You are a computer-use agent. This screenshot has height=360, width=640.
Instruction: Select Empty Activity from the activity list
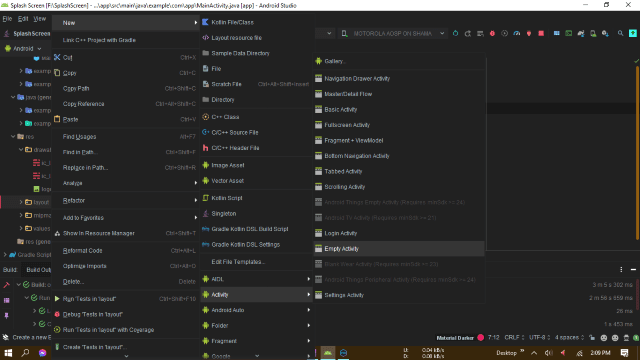399,249
